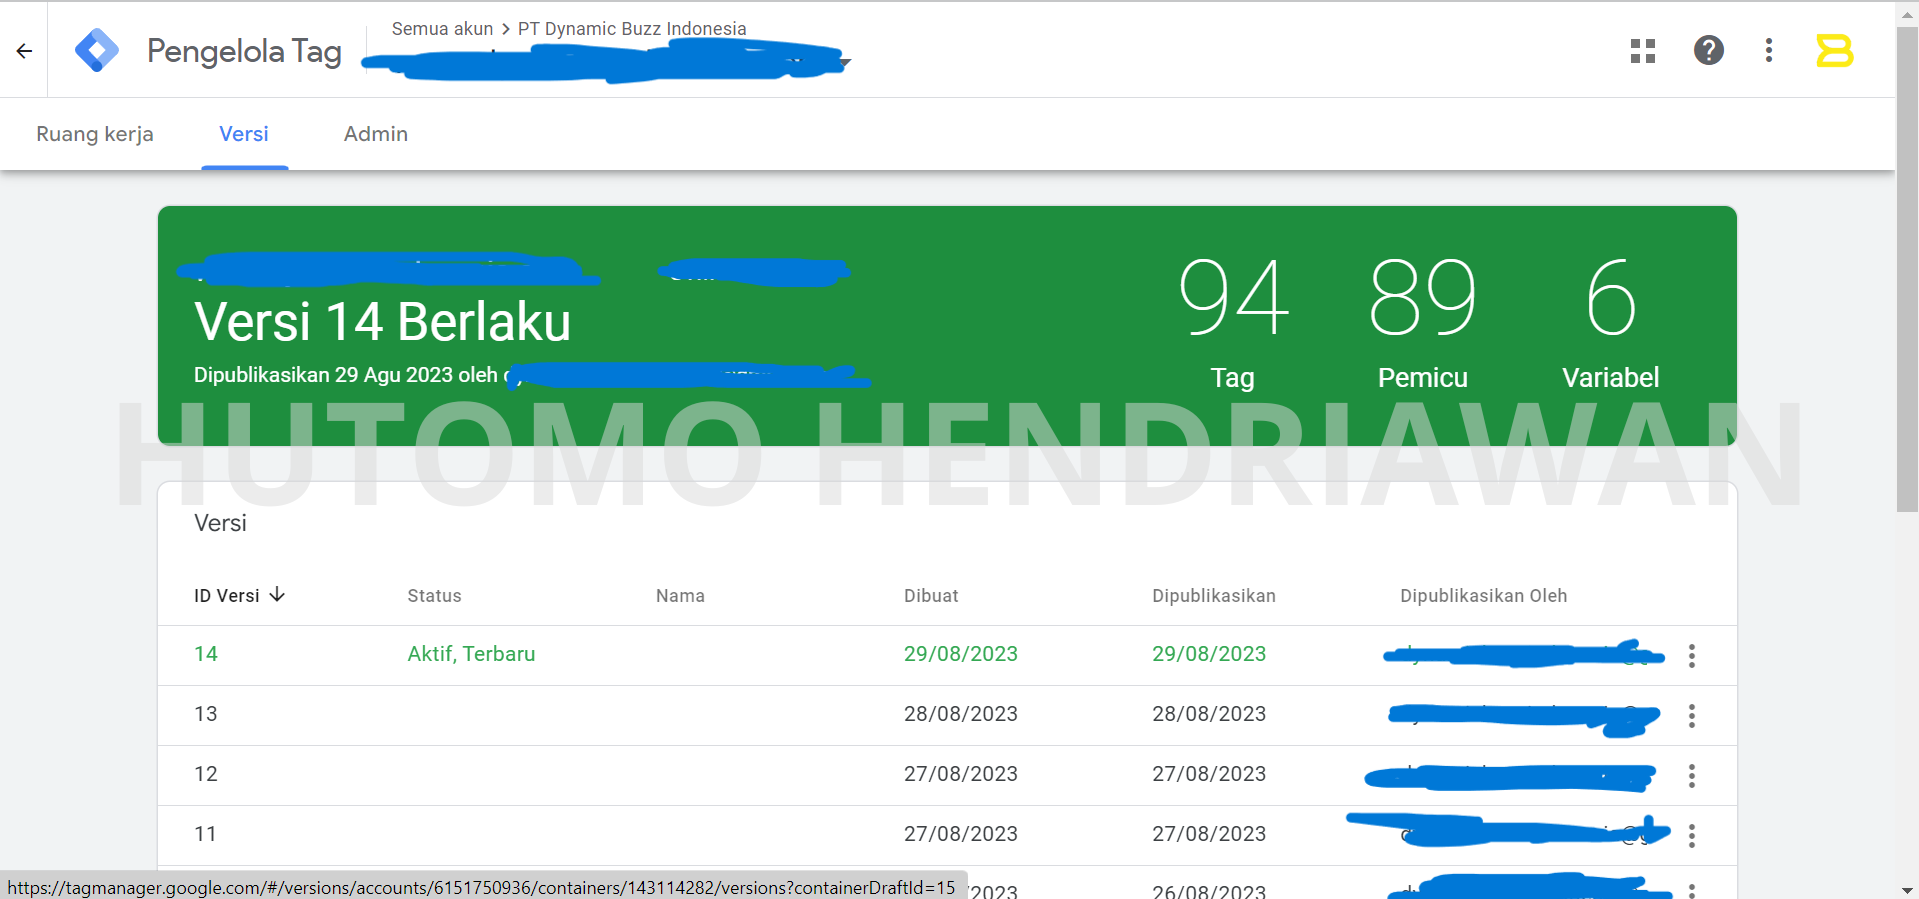The image size is (1919, 899).
Task: Click the Dipublikasikan column header
Action: tap(1214, 596)
